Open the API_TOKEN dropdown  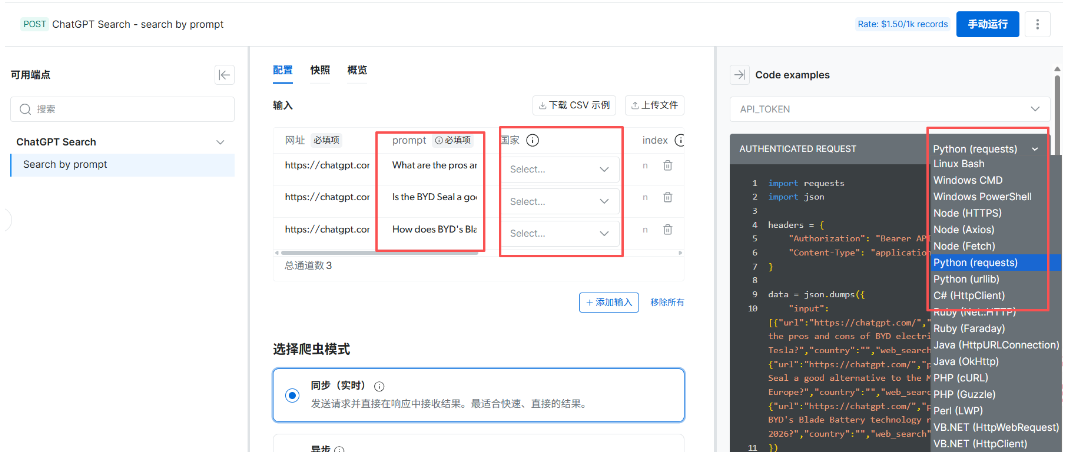pos(890,109)
